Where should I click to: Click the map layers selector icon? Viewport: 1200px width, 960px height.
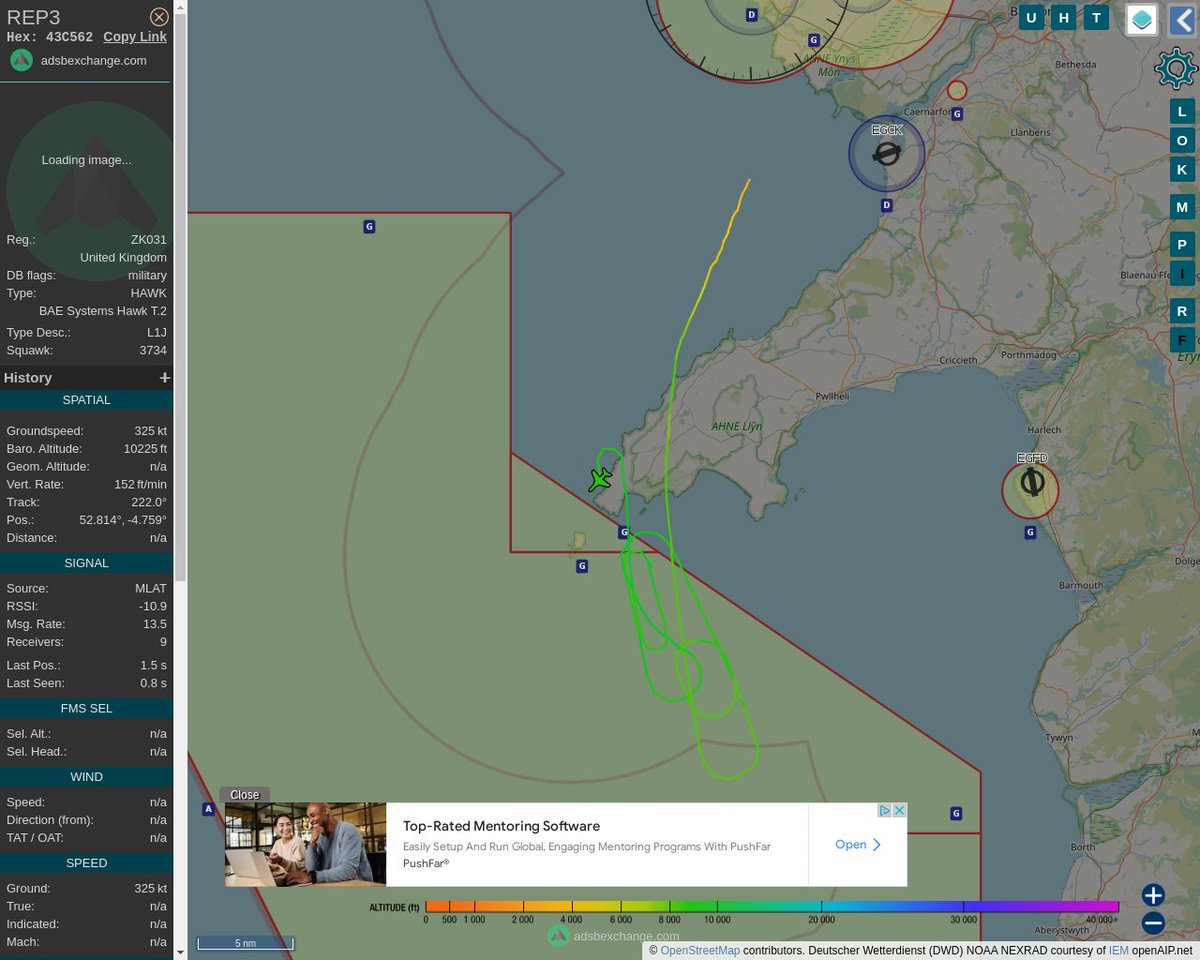[1141, 19]
